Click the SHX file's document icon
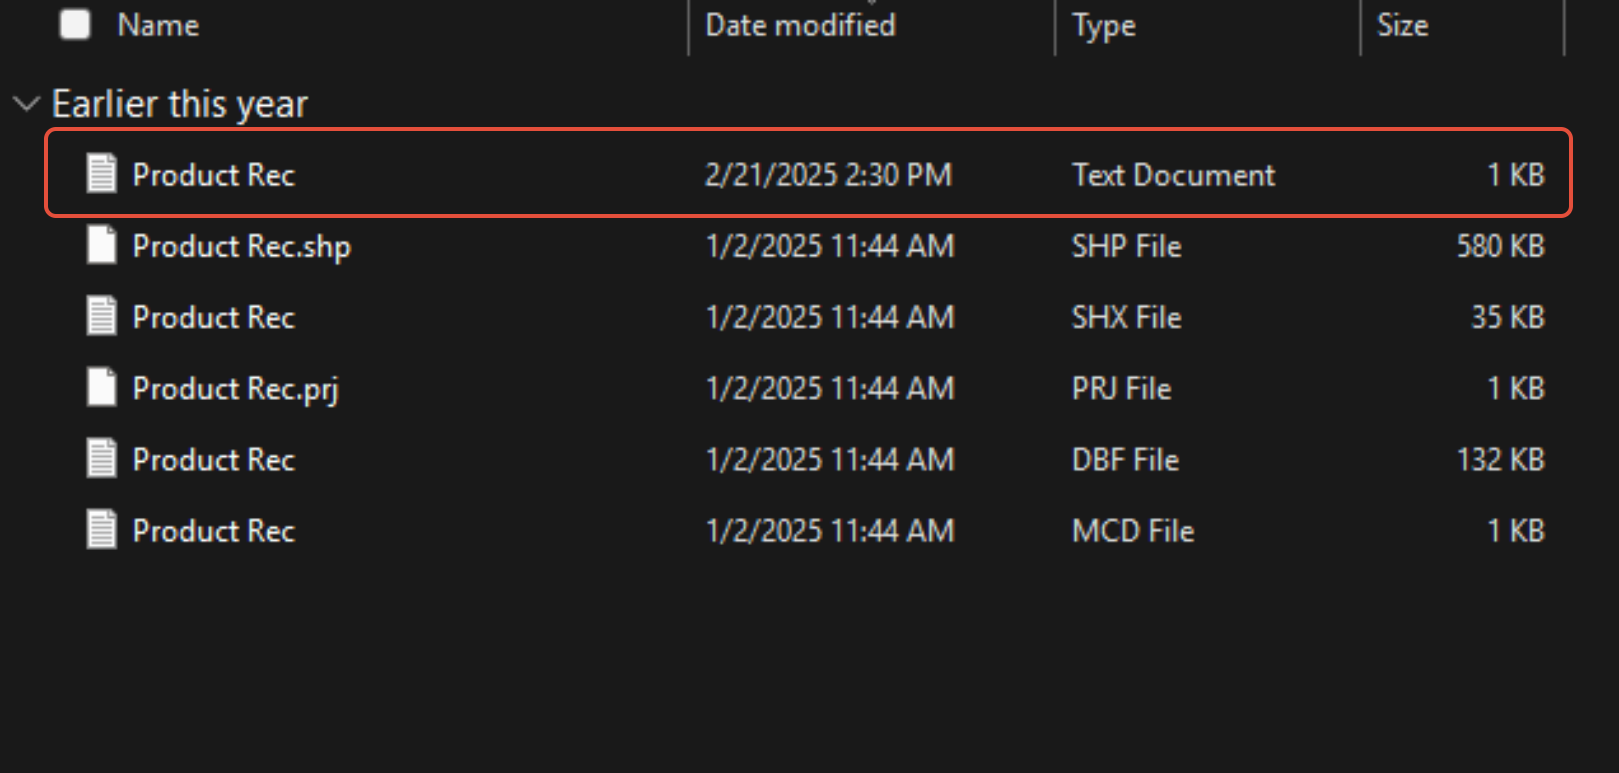 tap(101, 316)
